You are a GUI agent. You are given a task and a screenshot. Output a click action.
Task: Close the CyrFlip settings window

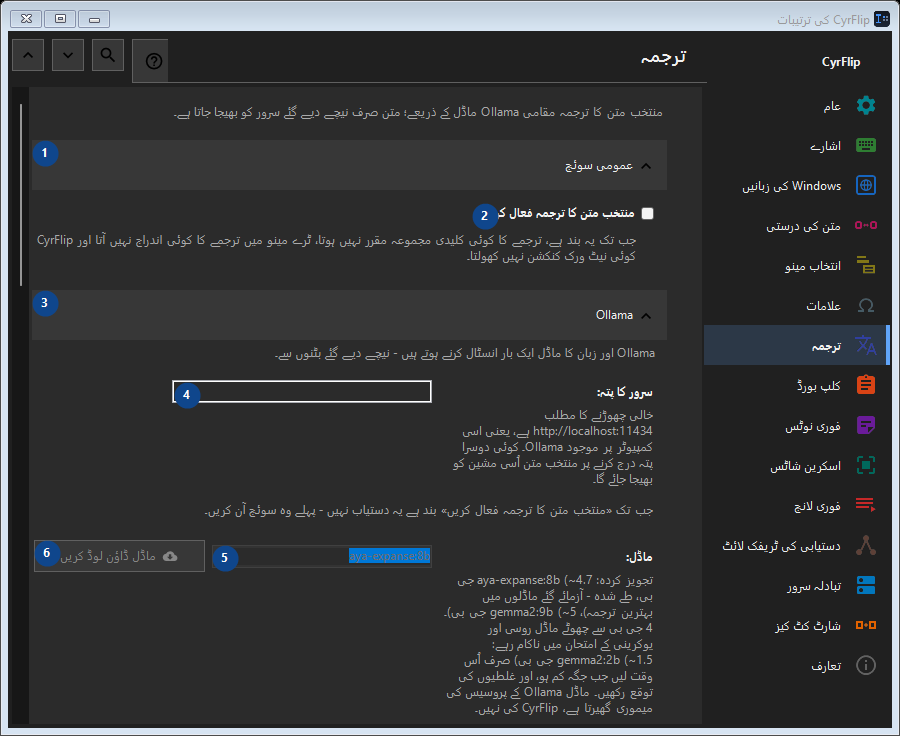pos(26,19)
